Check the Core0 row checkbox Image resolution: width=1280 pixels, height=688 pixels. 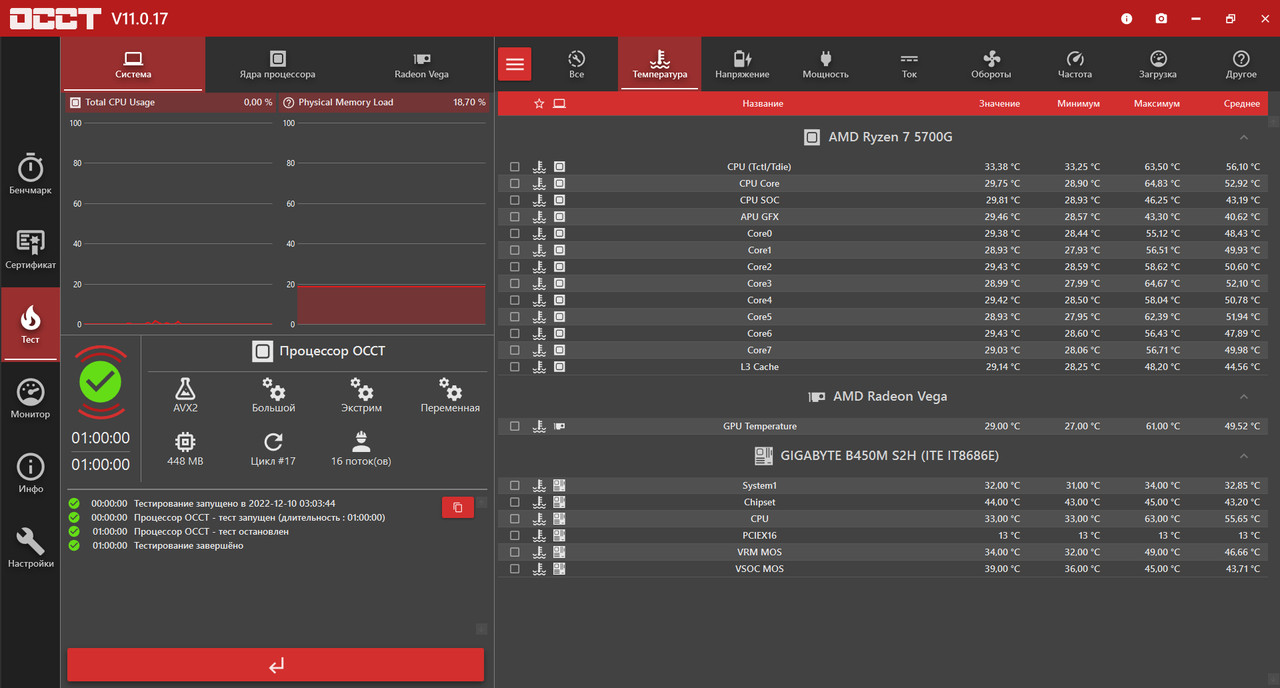[x=515, y=233]
